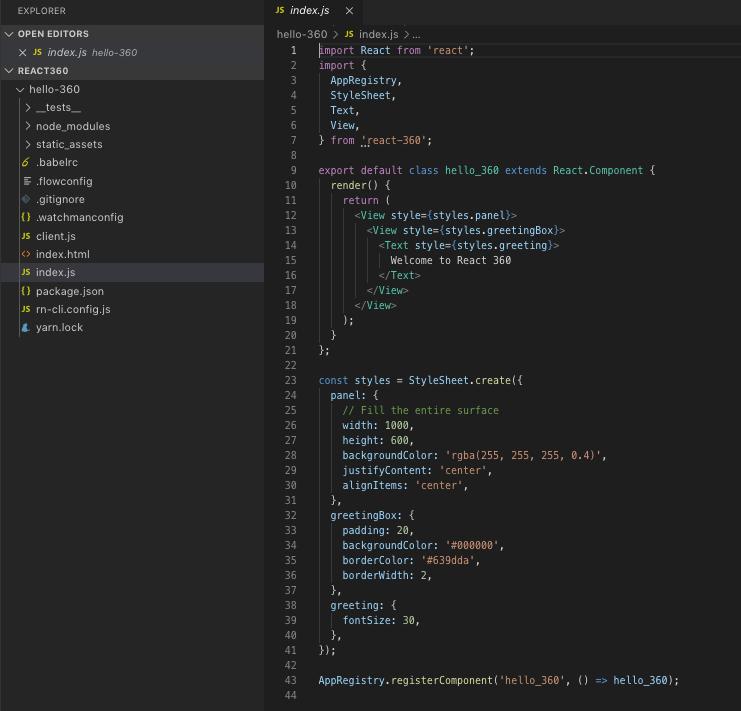Image resolution: width=741 pixels, height=711 pixels.
Task: Open client.js in the explorer
Action: 56,236
